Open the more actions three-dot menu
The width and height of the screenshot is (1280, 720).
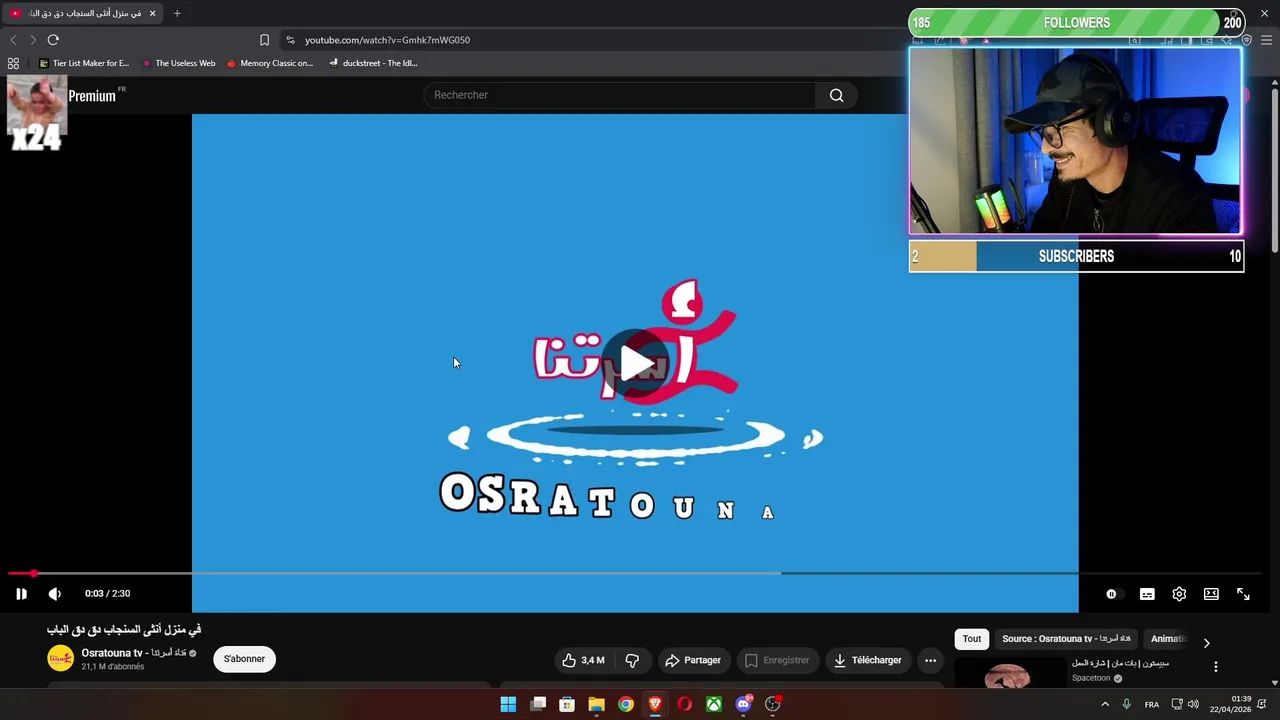[931, 660]
